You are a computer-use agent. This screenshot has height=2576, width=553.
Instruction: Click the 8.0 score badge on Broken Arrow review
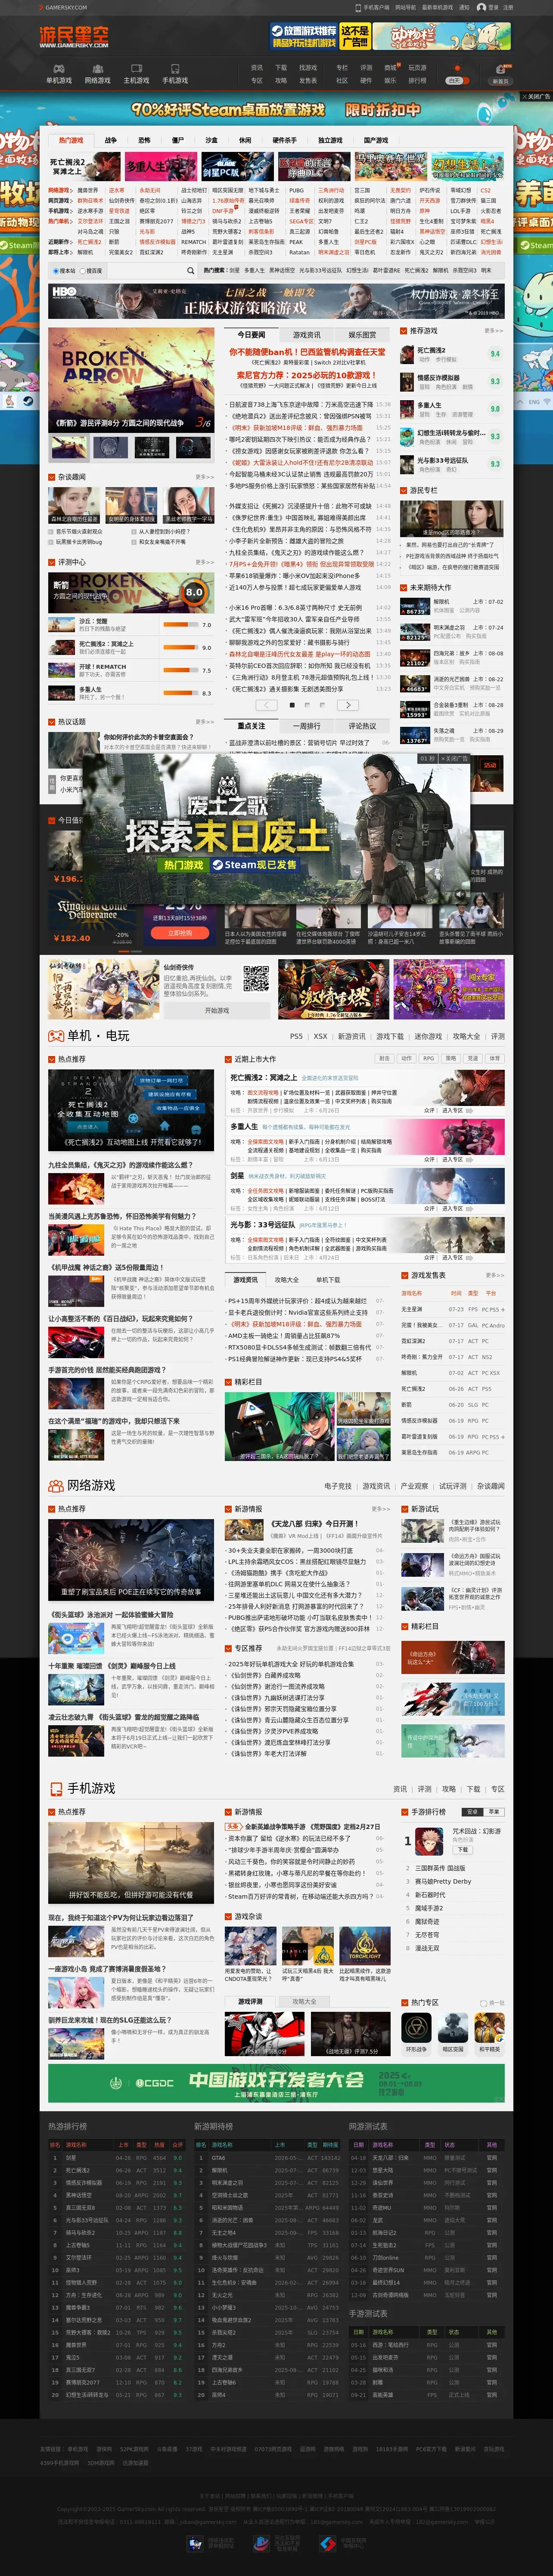(194, 592)
